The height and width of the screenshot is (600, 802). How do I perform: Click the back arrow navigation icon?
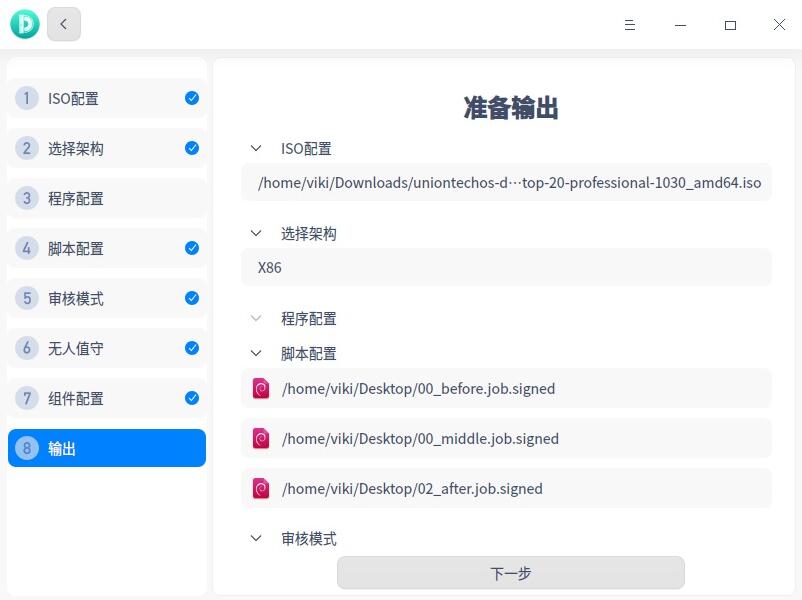pyautogui.click(x=63, y=24)
